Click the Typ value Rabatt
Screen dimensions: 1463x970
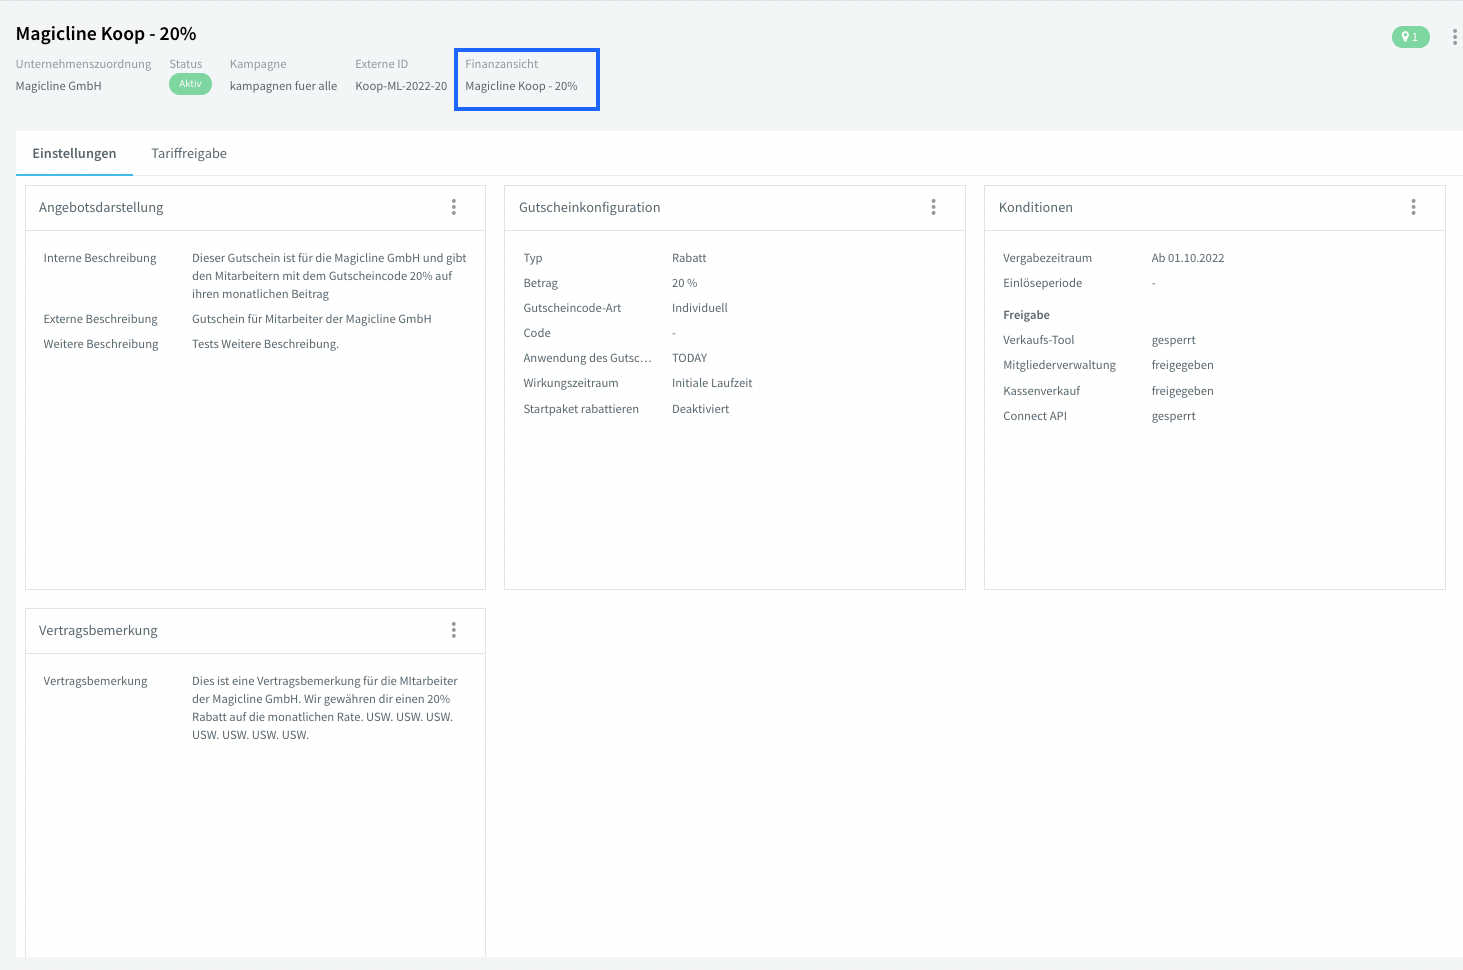click(x=689, y=258)
